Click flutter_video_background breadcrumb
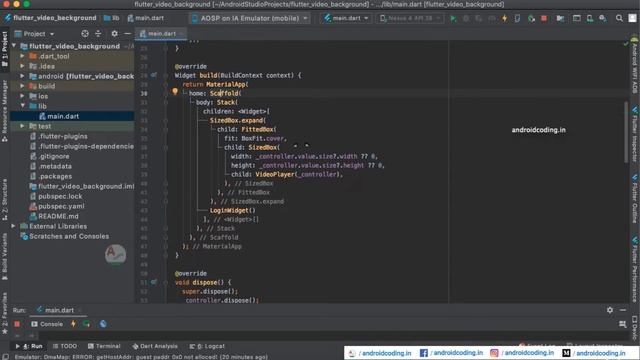640x360 pixels. coord(51,18)
